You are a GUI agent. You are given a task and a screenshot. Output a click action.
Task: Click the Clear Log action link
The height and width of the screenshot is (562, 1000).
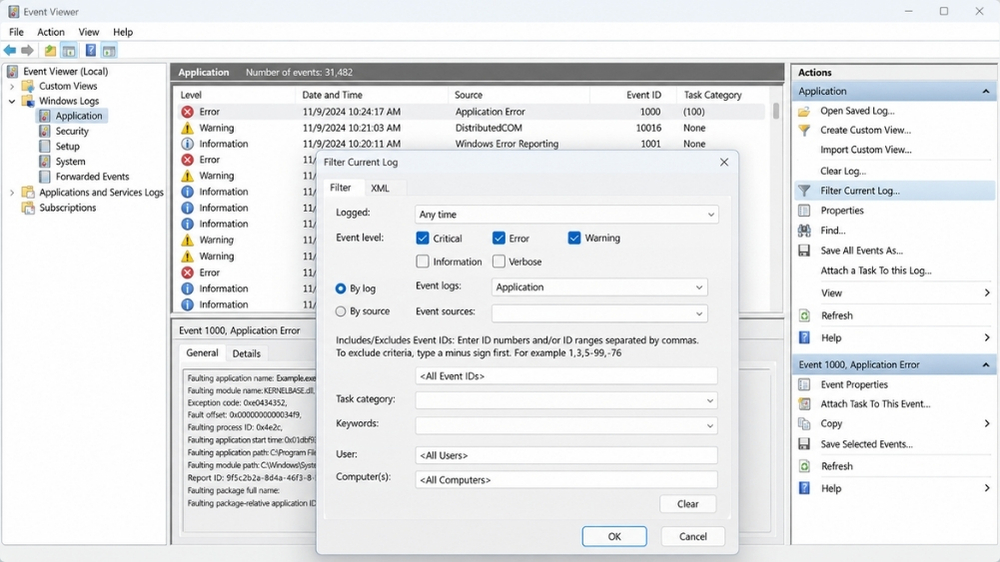click(843, 171)
